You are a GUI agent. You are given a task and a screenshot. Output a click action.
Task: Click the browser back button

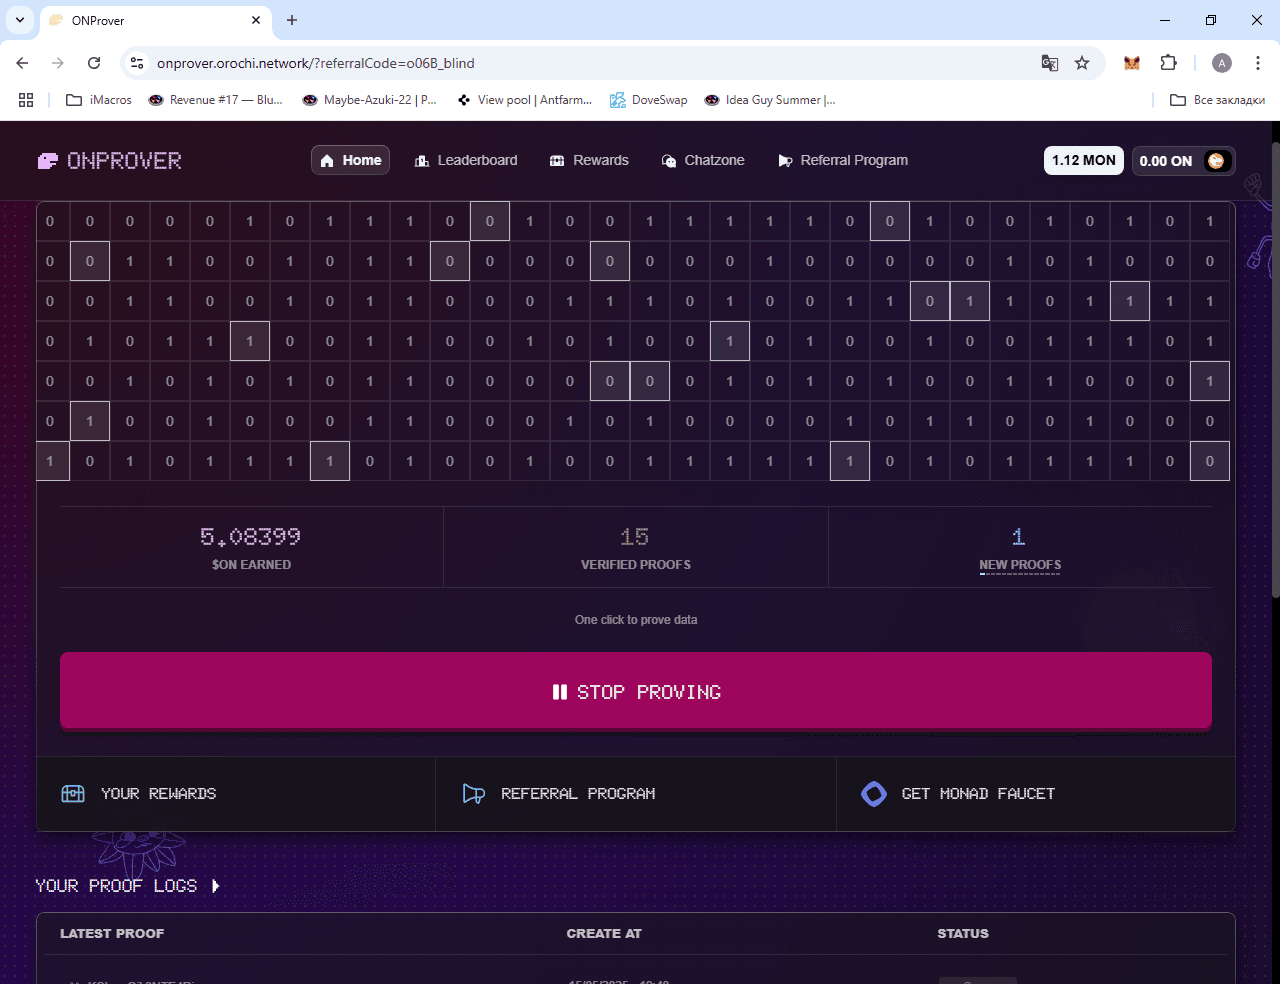[x=22, y=63]
